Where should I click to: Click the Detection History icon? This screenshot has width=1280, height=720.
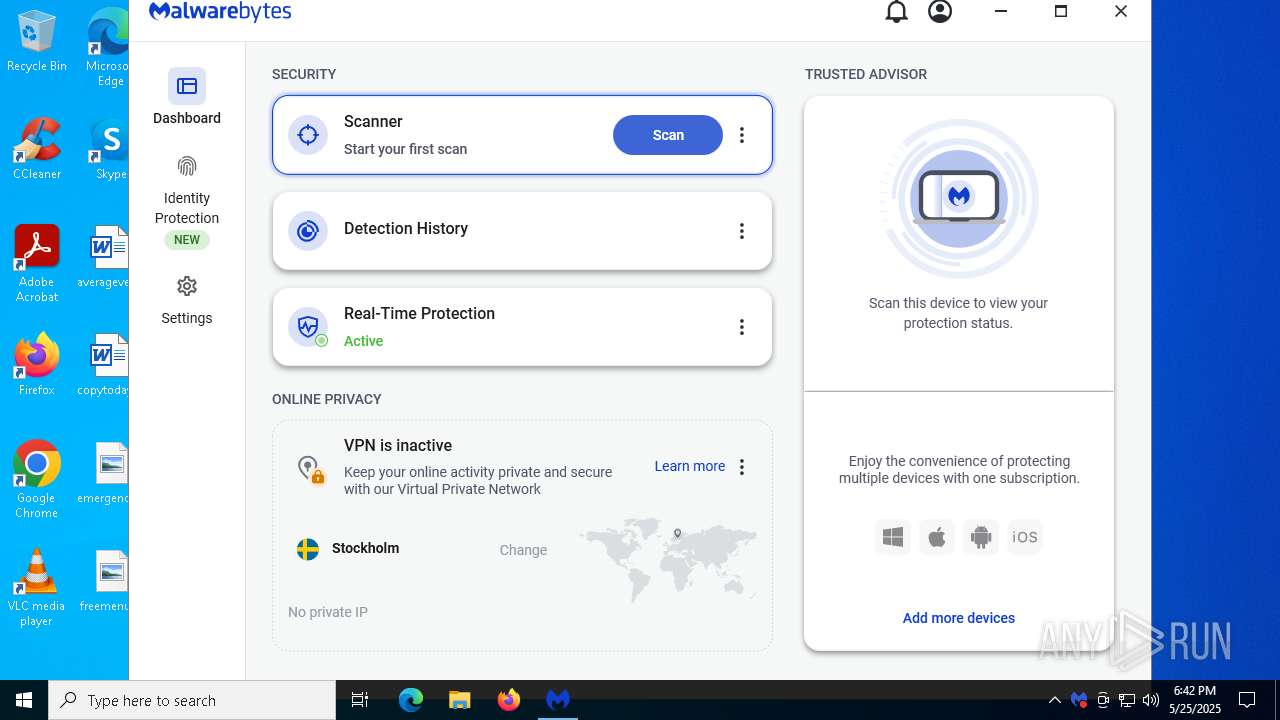pos(308,231)
